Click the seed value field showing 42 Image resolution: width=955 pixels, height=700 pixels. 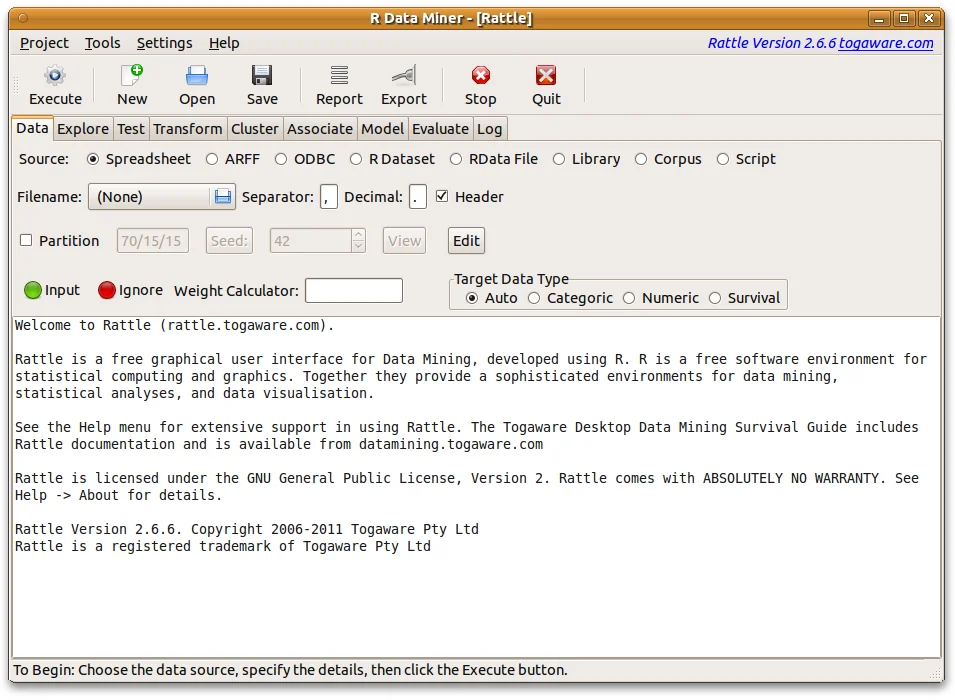click(x=311, y=241)
